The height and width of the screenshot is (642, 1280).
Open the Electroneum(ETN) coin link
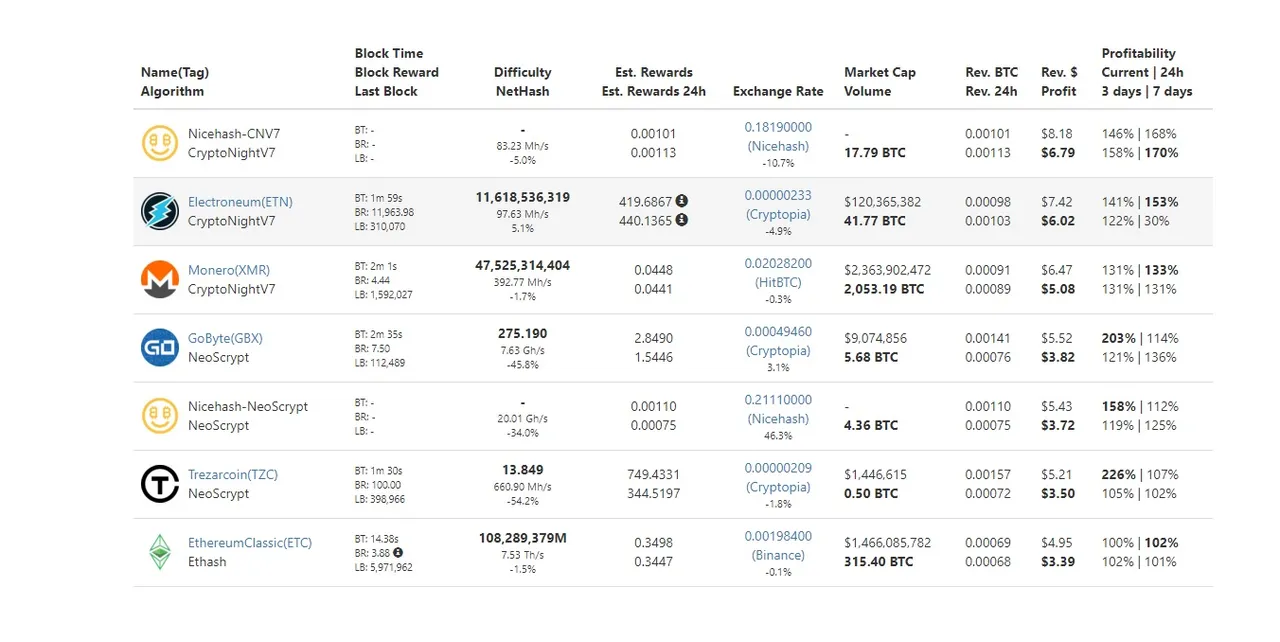click(x=240, y=202)
